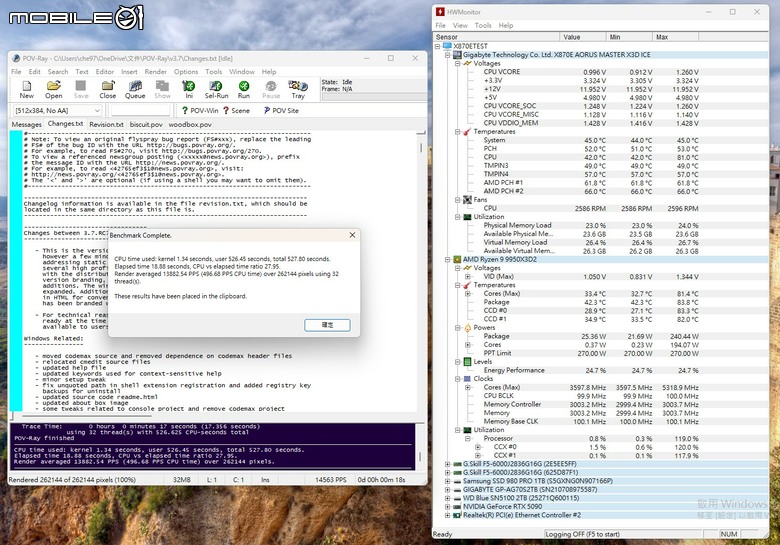
Task: Switch to the woodbox.pov tab
Action: tap(190, 124)
